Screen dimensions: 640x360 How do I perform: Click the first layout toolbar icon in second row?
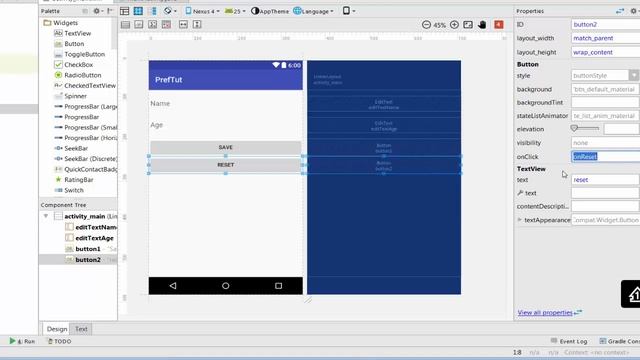(125, 24)
